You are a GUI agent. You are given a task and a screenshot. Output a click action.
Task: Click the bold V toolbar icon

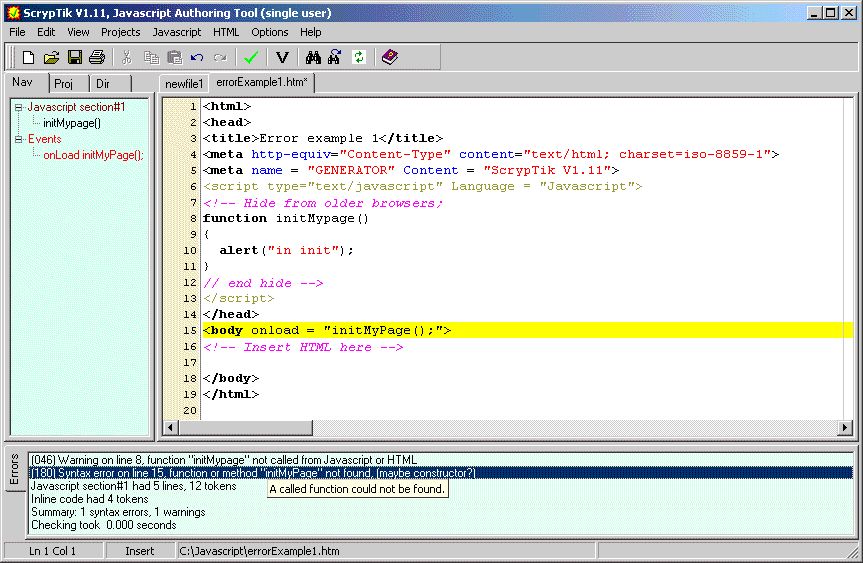[x=282, y=58]
